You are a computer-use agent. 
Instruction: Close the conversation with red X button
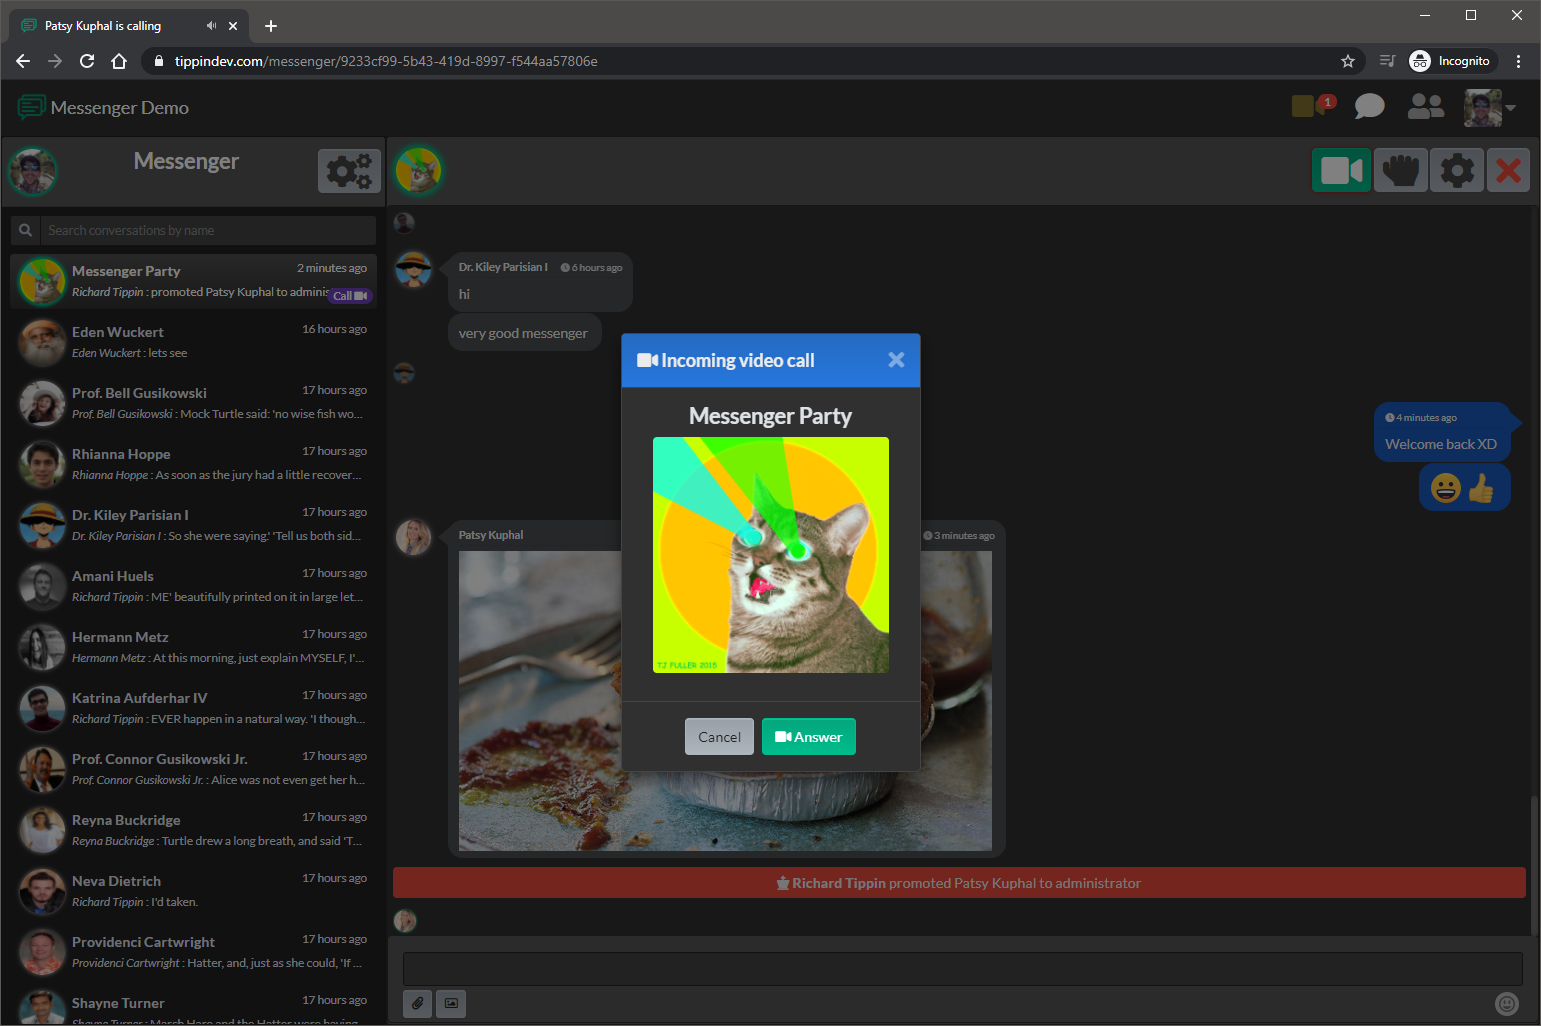1509,171
